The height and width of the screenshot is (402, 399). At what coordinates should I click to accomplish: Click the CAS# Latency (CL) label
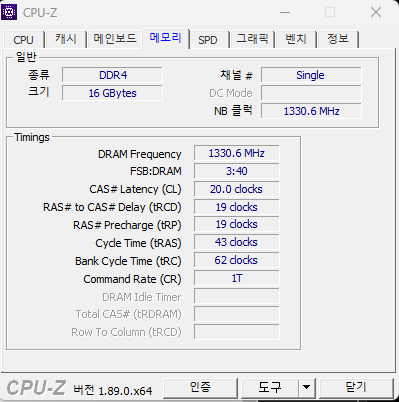click(x=135, y=189)
